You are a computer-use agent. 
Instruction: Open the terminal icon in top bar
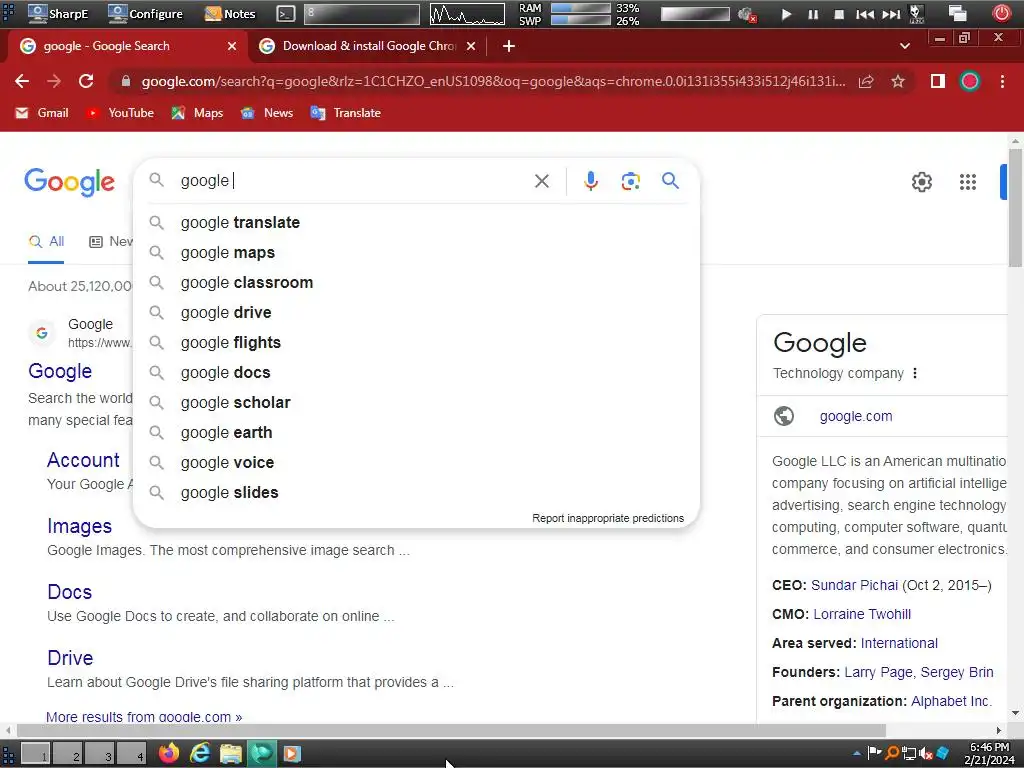point(285,13)
